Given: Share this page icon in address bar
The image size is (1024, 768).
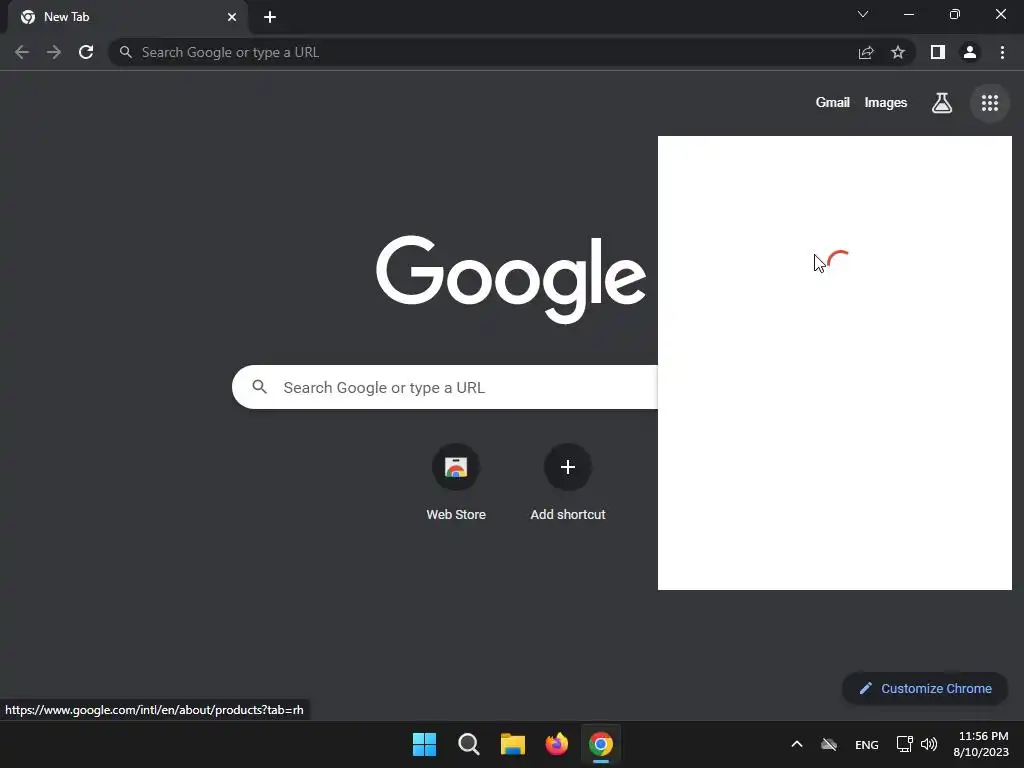Looking at the screenshot, I should [x=866, y=52].
